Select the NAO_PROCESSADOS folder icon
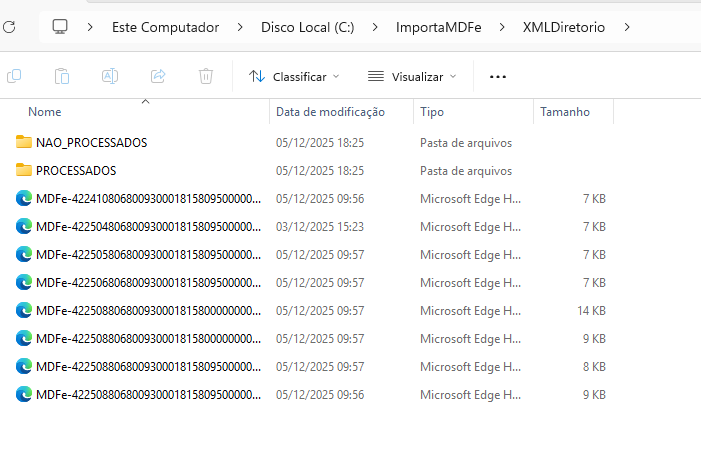Viewport: 701px width, 460px height. point(24,143)
